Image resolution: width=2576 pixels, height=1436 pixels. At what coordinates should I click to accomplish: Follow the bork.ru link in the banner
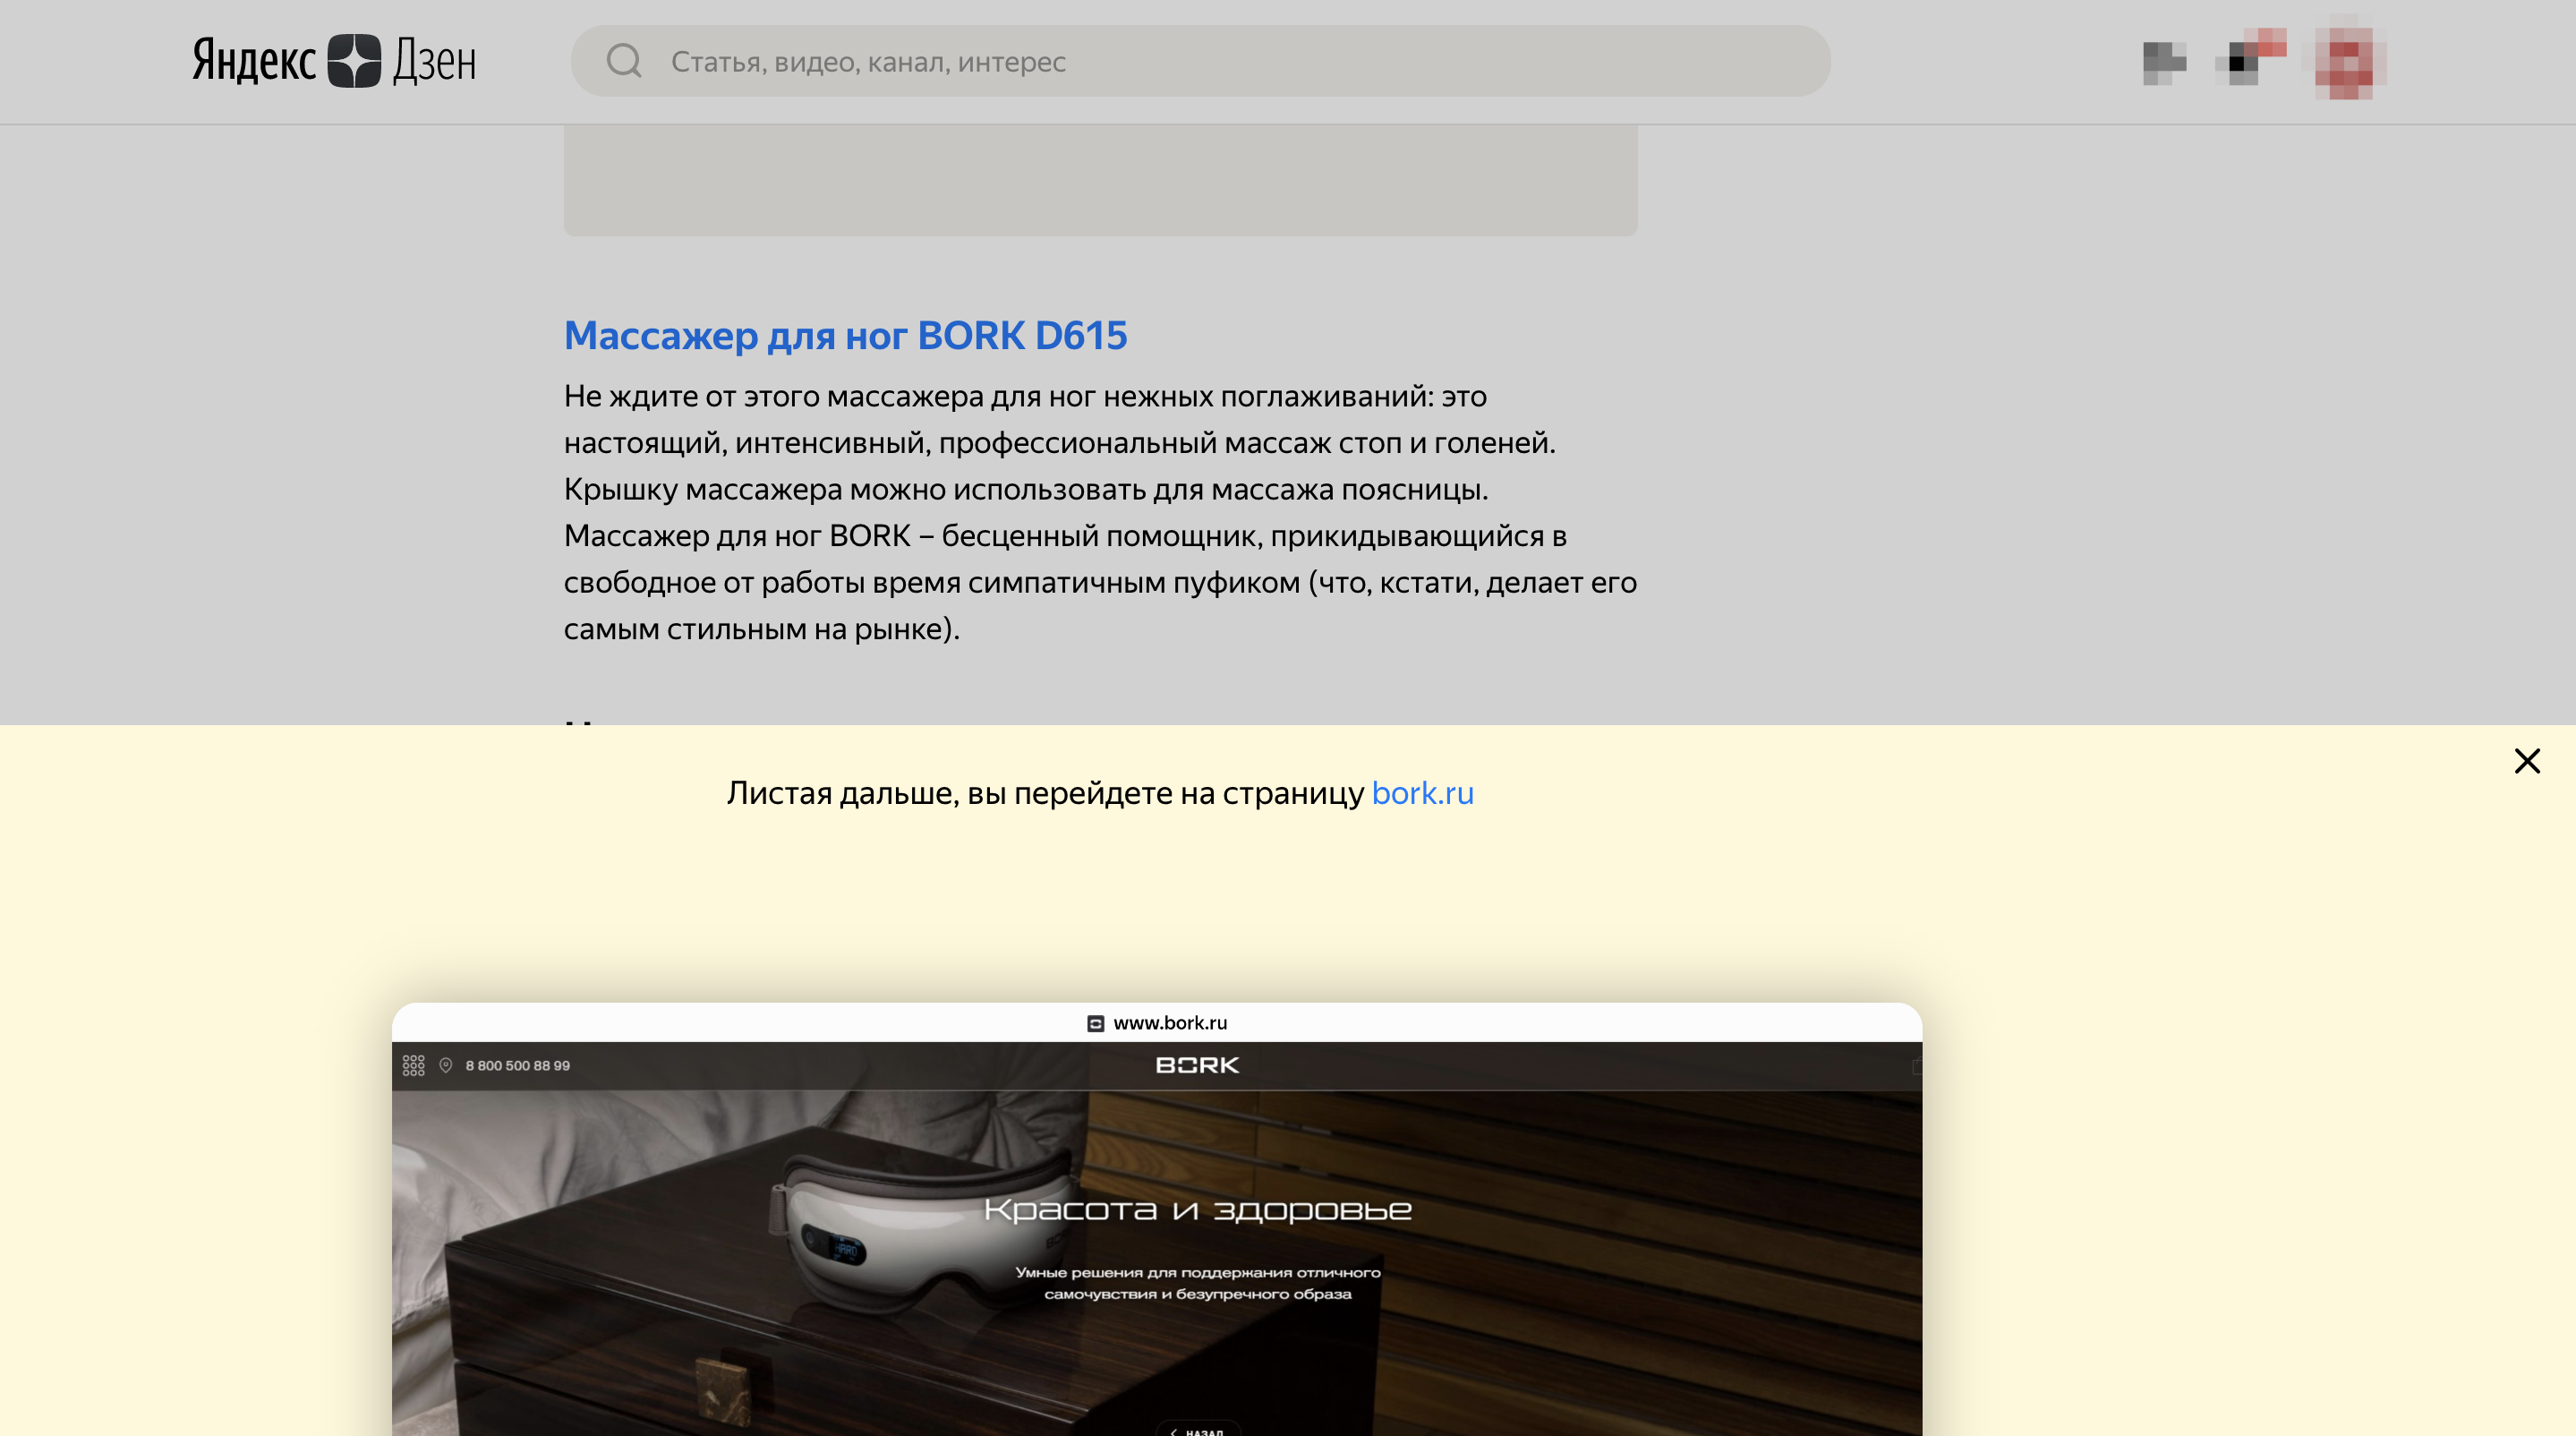tap(1422, 793)
